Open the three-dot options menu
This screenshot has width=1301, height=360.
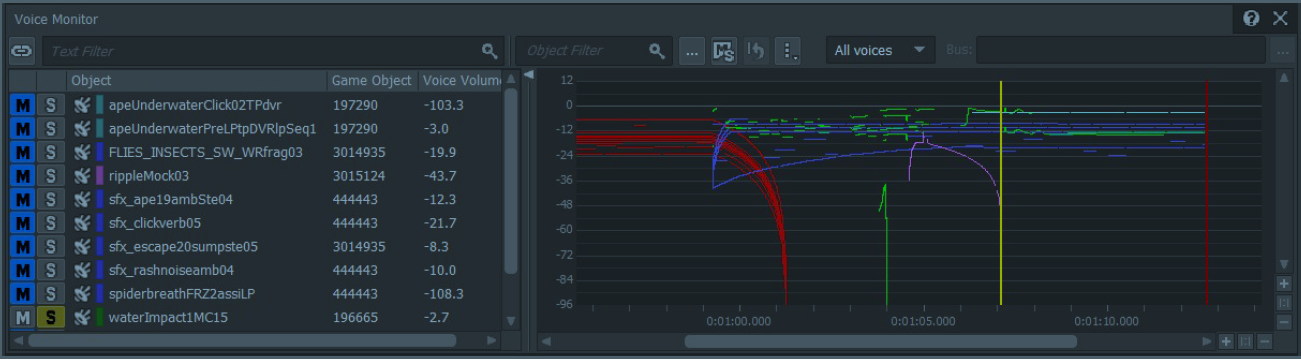(x=788, y=50)
